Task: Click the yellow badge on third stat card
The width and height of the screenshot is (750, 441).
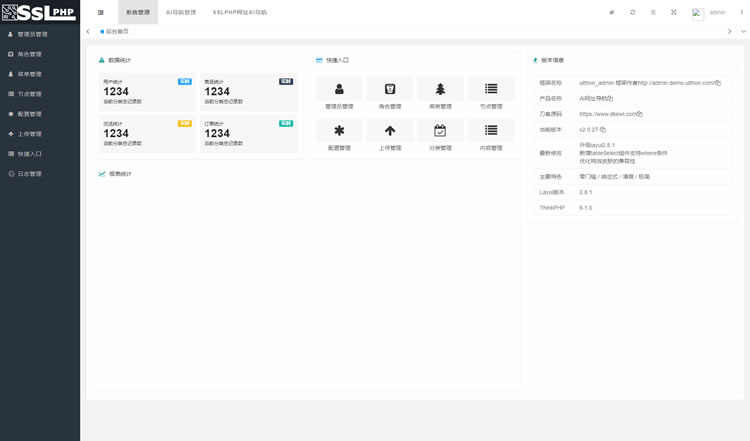Action: tap(185, 123)
